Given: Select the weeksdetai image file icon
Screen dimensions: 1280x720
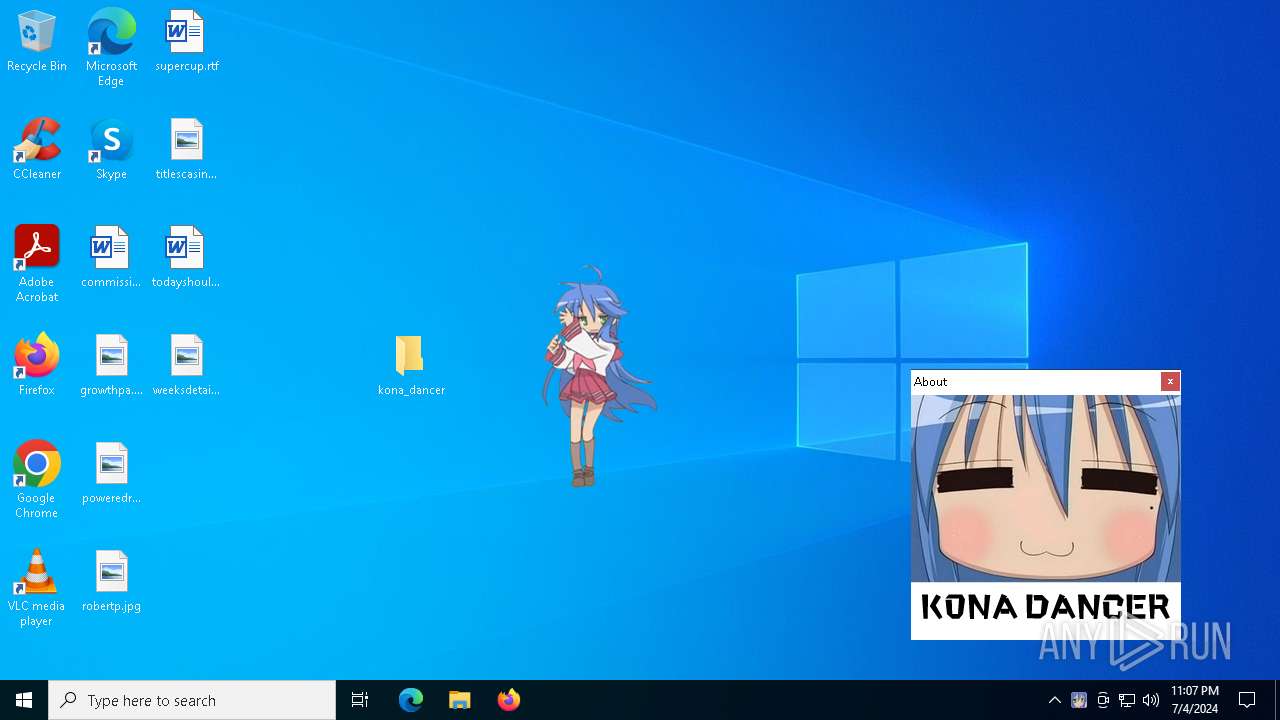Looking at the screenshot, I should point(187,365).
